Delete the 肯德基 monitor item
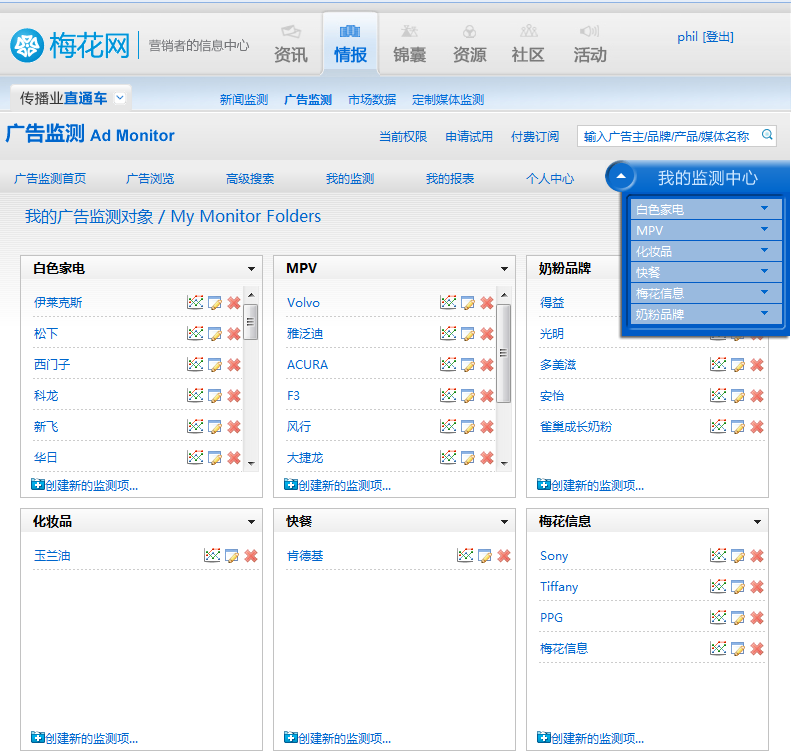The width and height of the screenshot is (791, 756). click(x=504, y=556)
